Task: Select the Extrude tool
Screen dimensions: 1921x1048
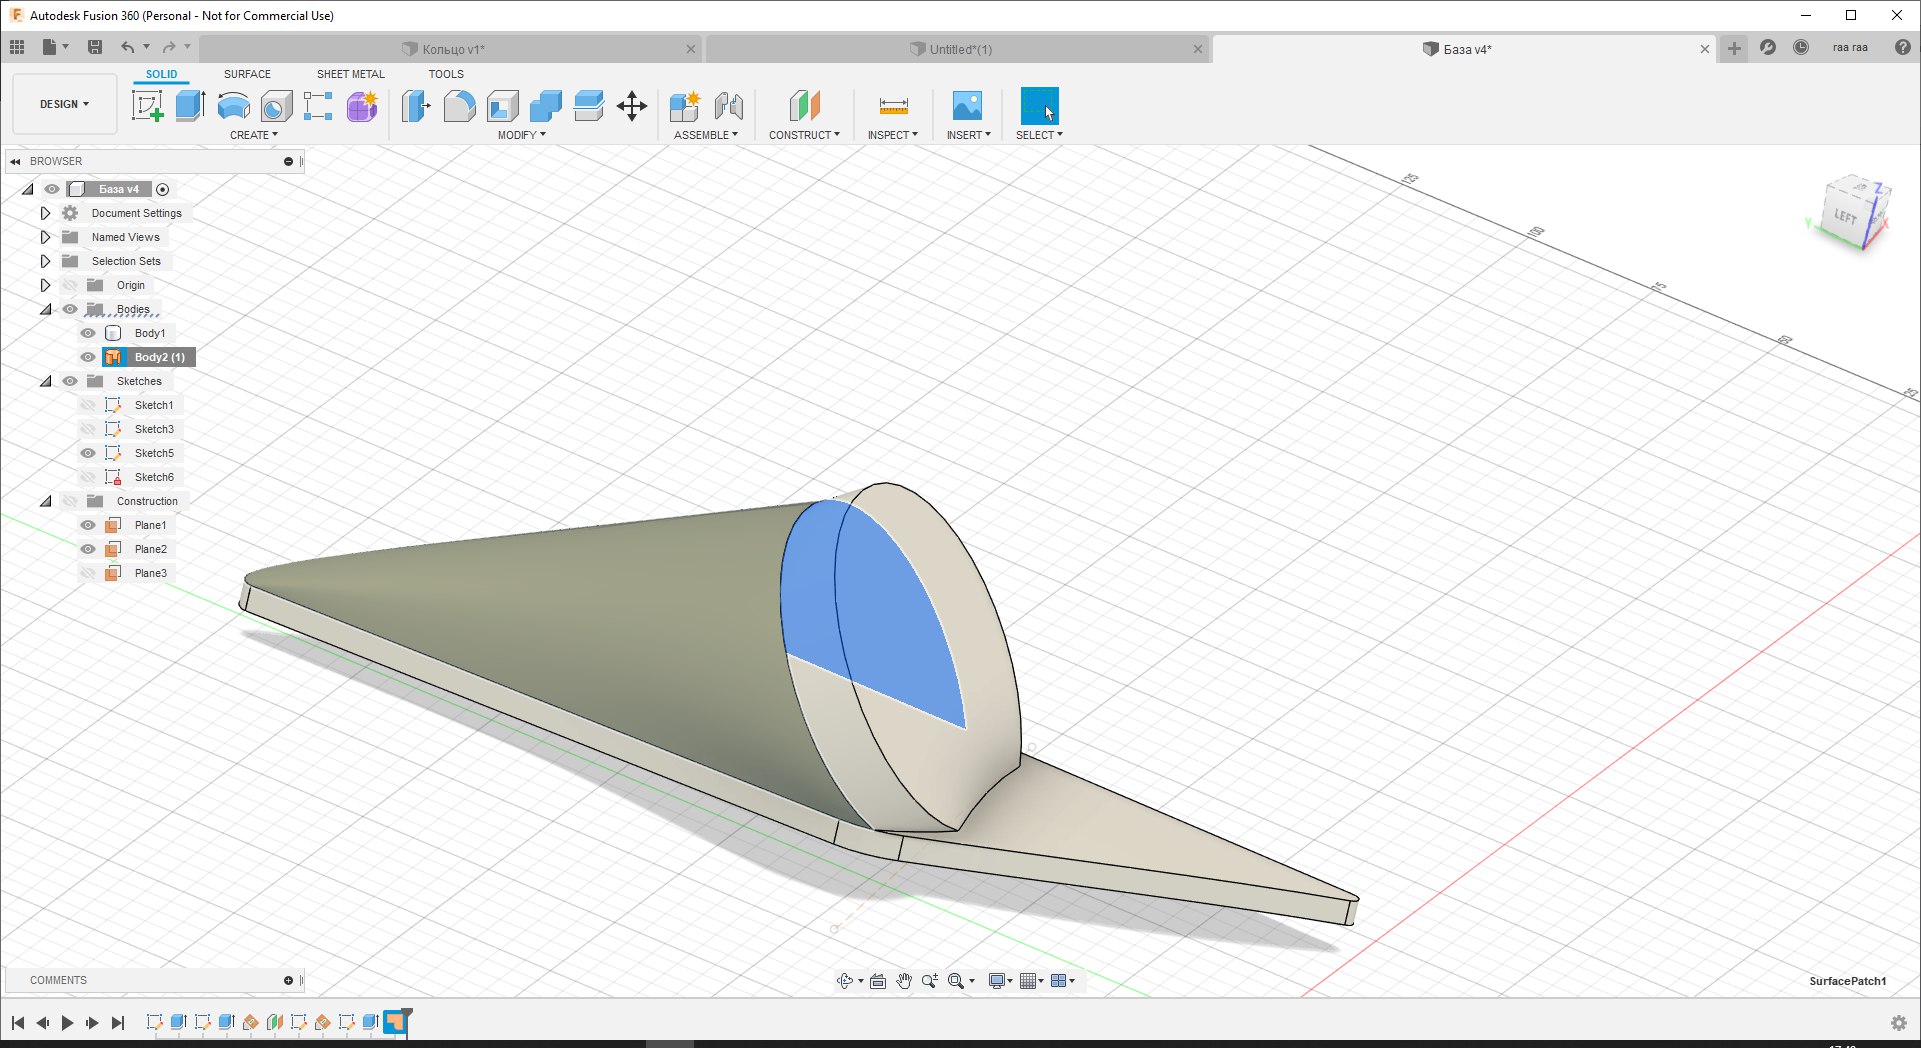Action: point(190,106)
